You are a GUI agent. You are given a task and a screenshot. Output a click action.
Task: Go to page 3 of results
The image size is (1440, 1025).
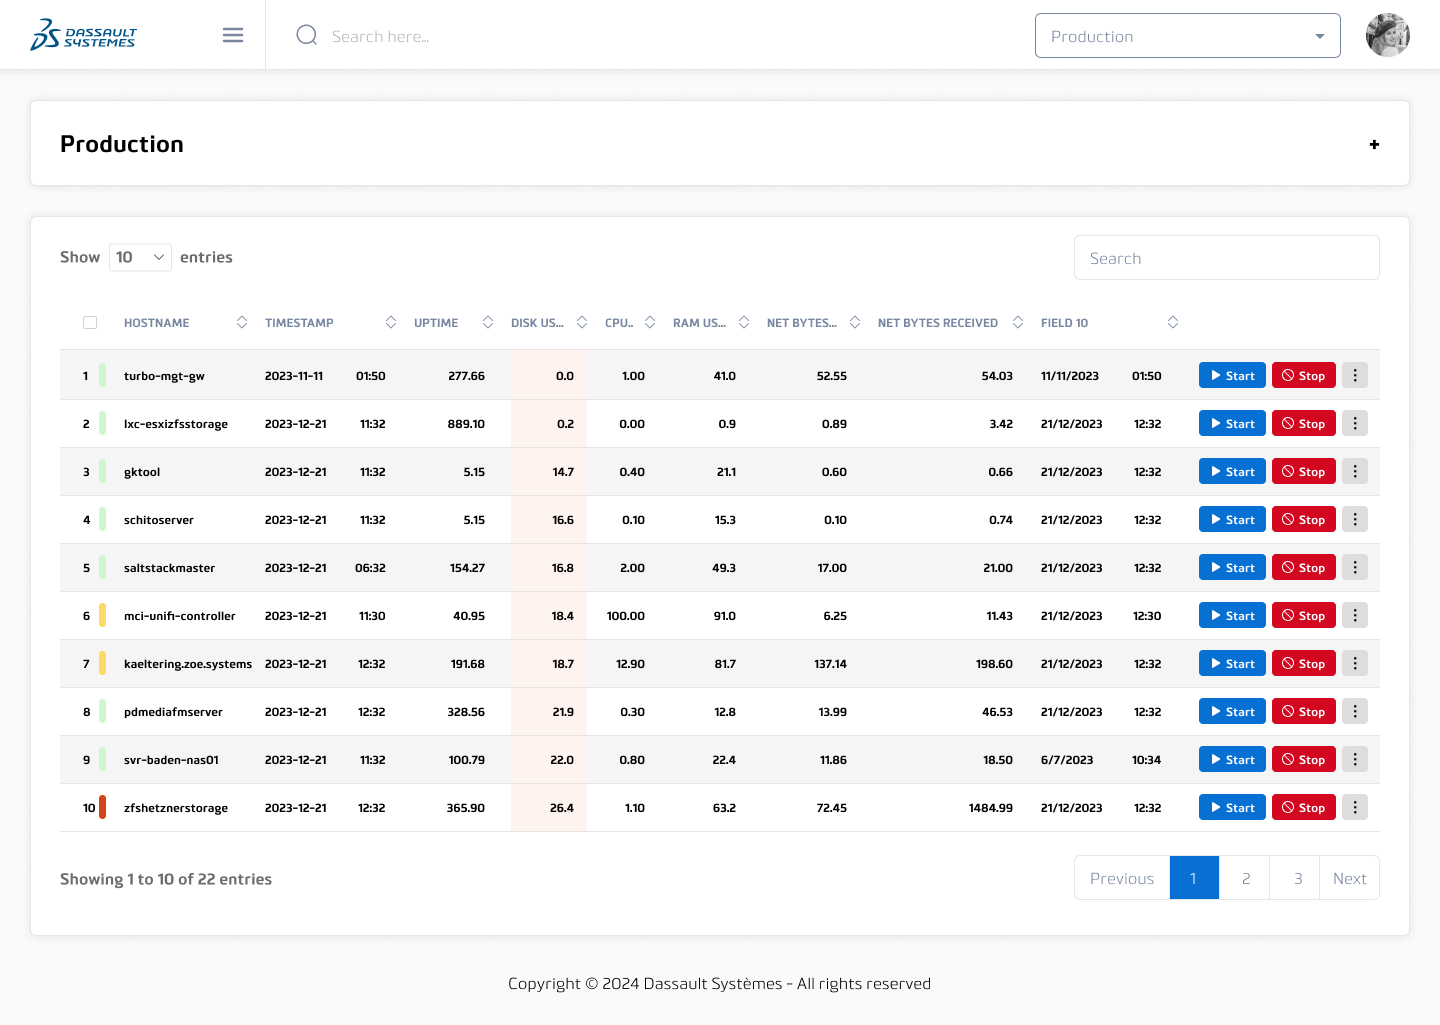[1297, 878]
